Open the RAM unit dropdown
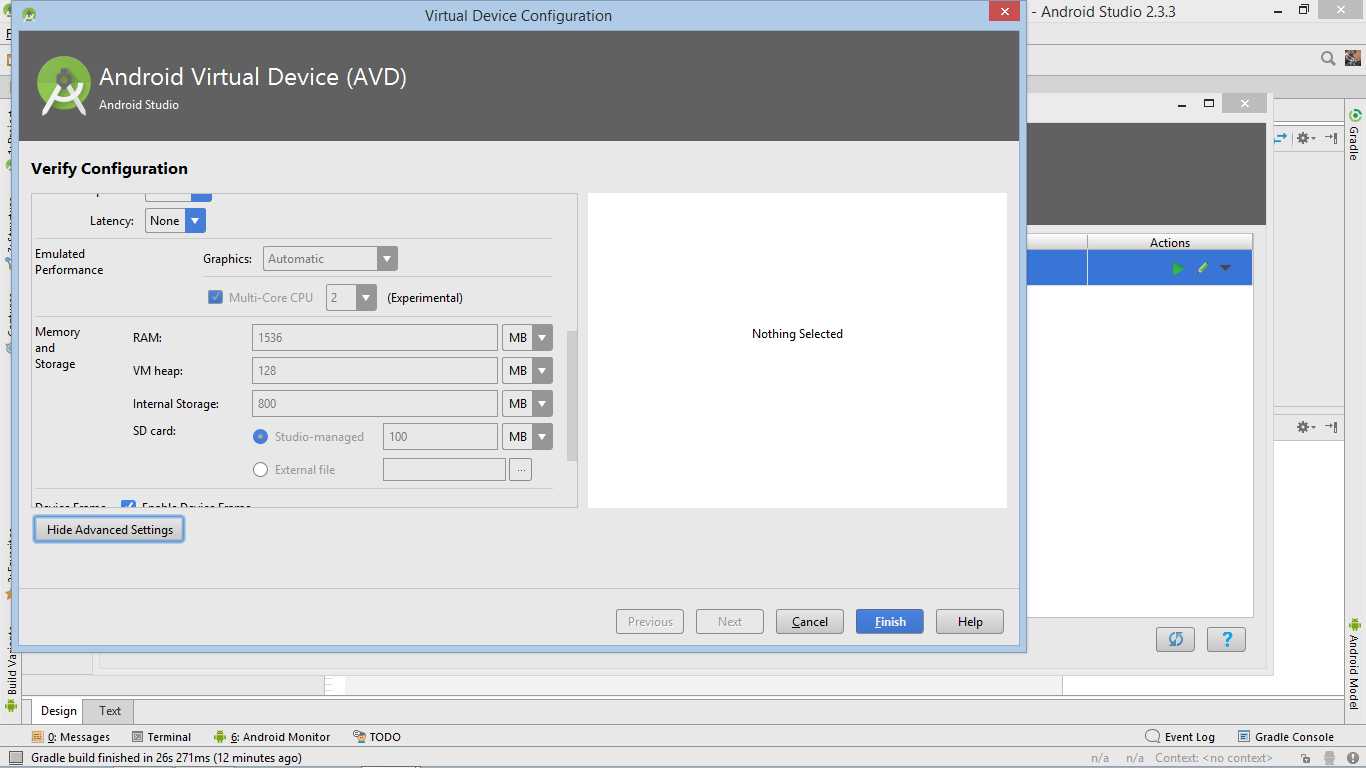This screenshot has width=1366, height=768. coord(527,338)
